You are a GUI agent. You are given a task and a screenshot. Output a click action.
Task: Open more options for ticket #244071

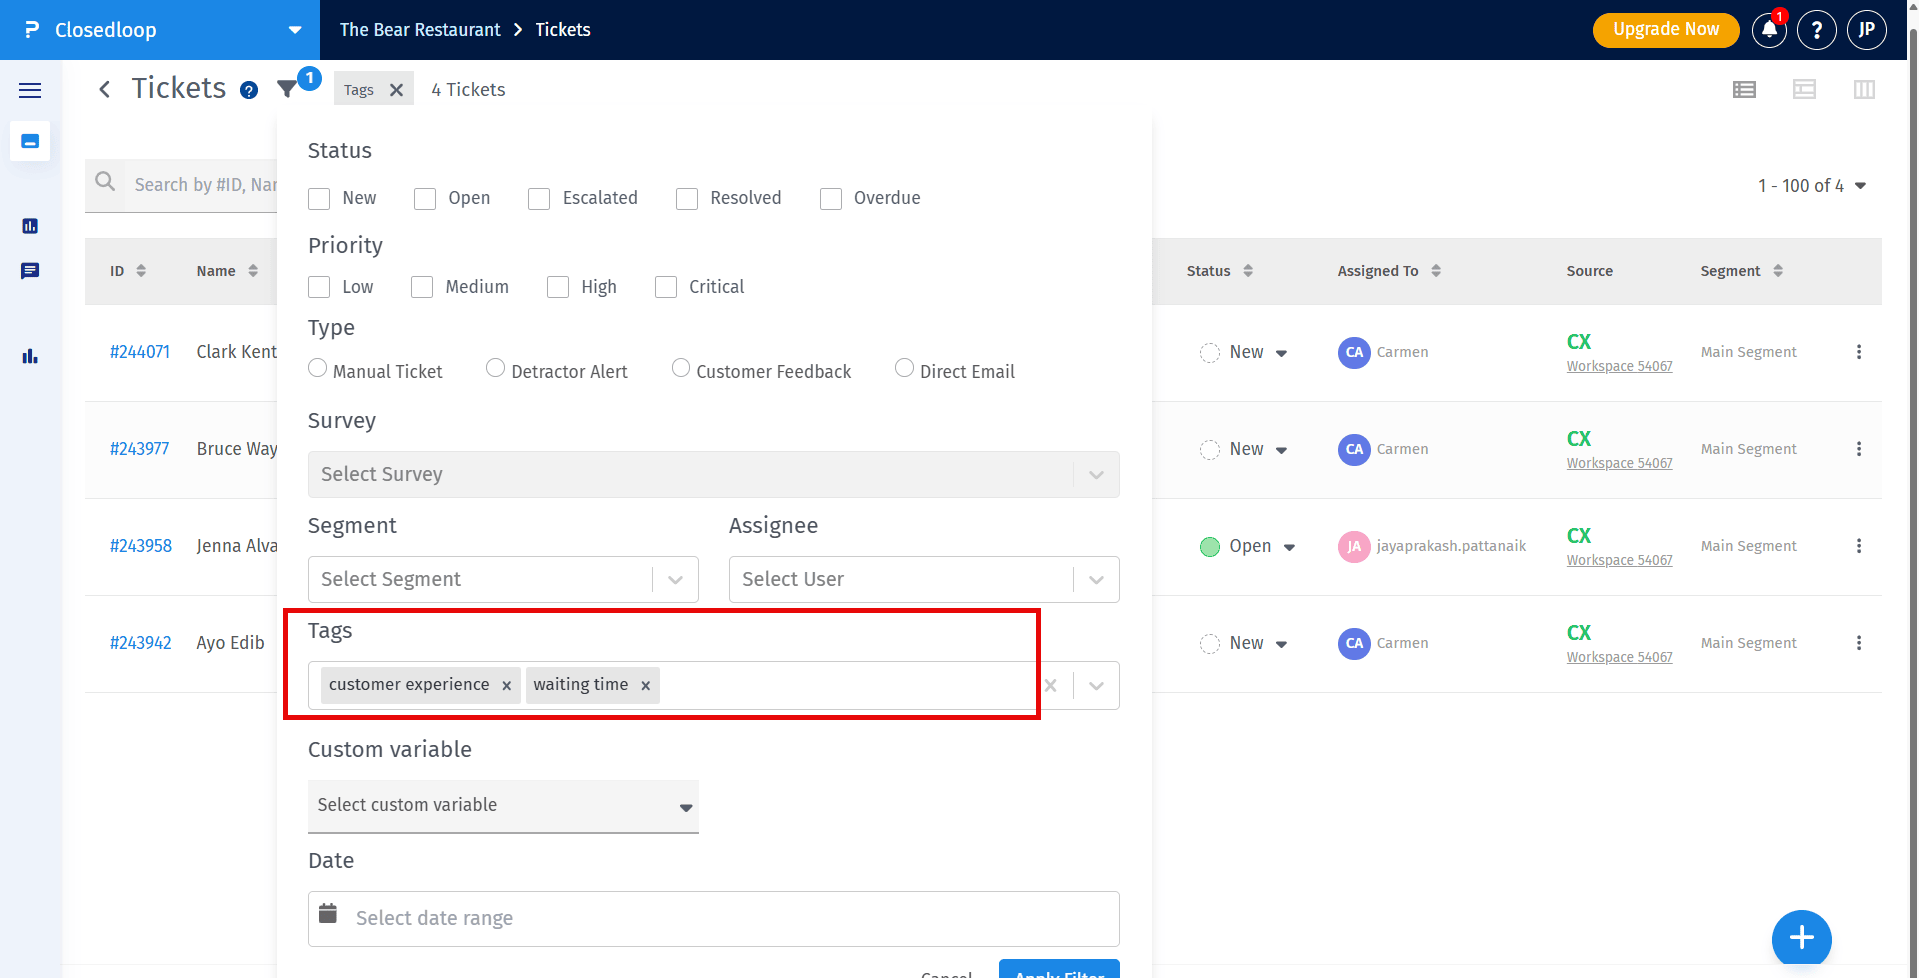pyautogui.click(x=1858, y=352)
